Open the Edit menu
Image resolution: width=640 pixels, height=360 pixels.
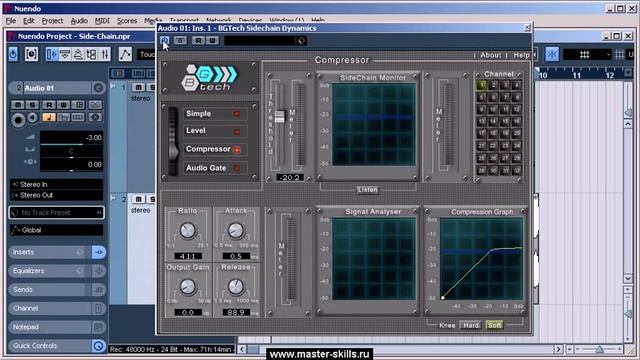tap(29, 20)
